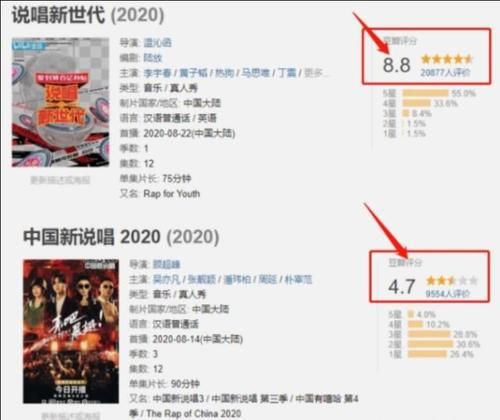The image size is (500, 420).
Task: Click the writer link 陆放
Action: [153, 58]
